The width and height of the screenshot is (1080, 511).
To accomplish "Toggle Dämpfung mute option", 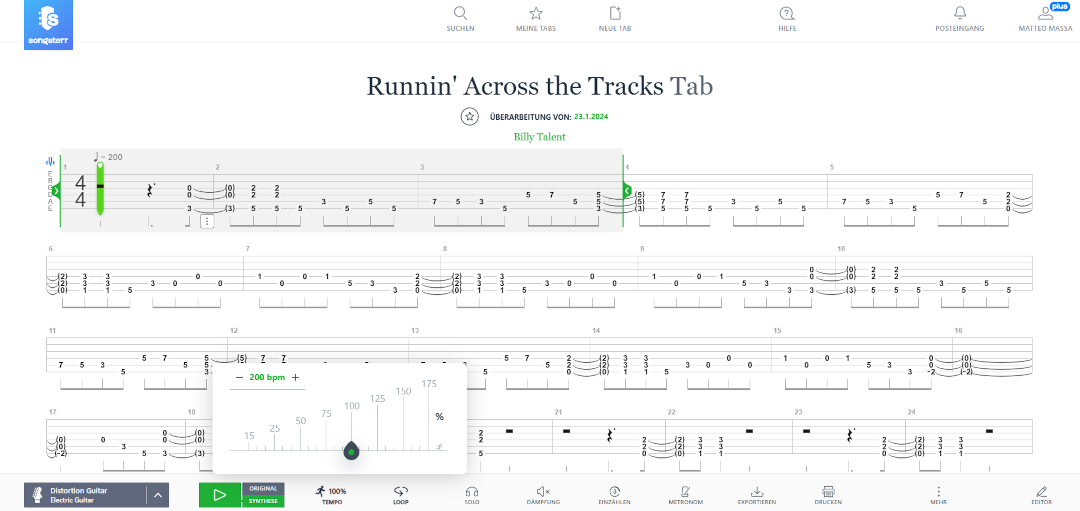I will (x=543, y=492).
